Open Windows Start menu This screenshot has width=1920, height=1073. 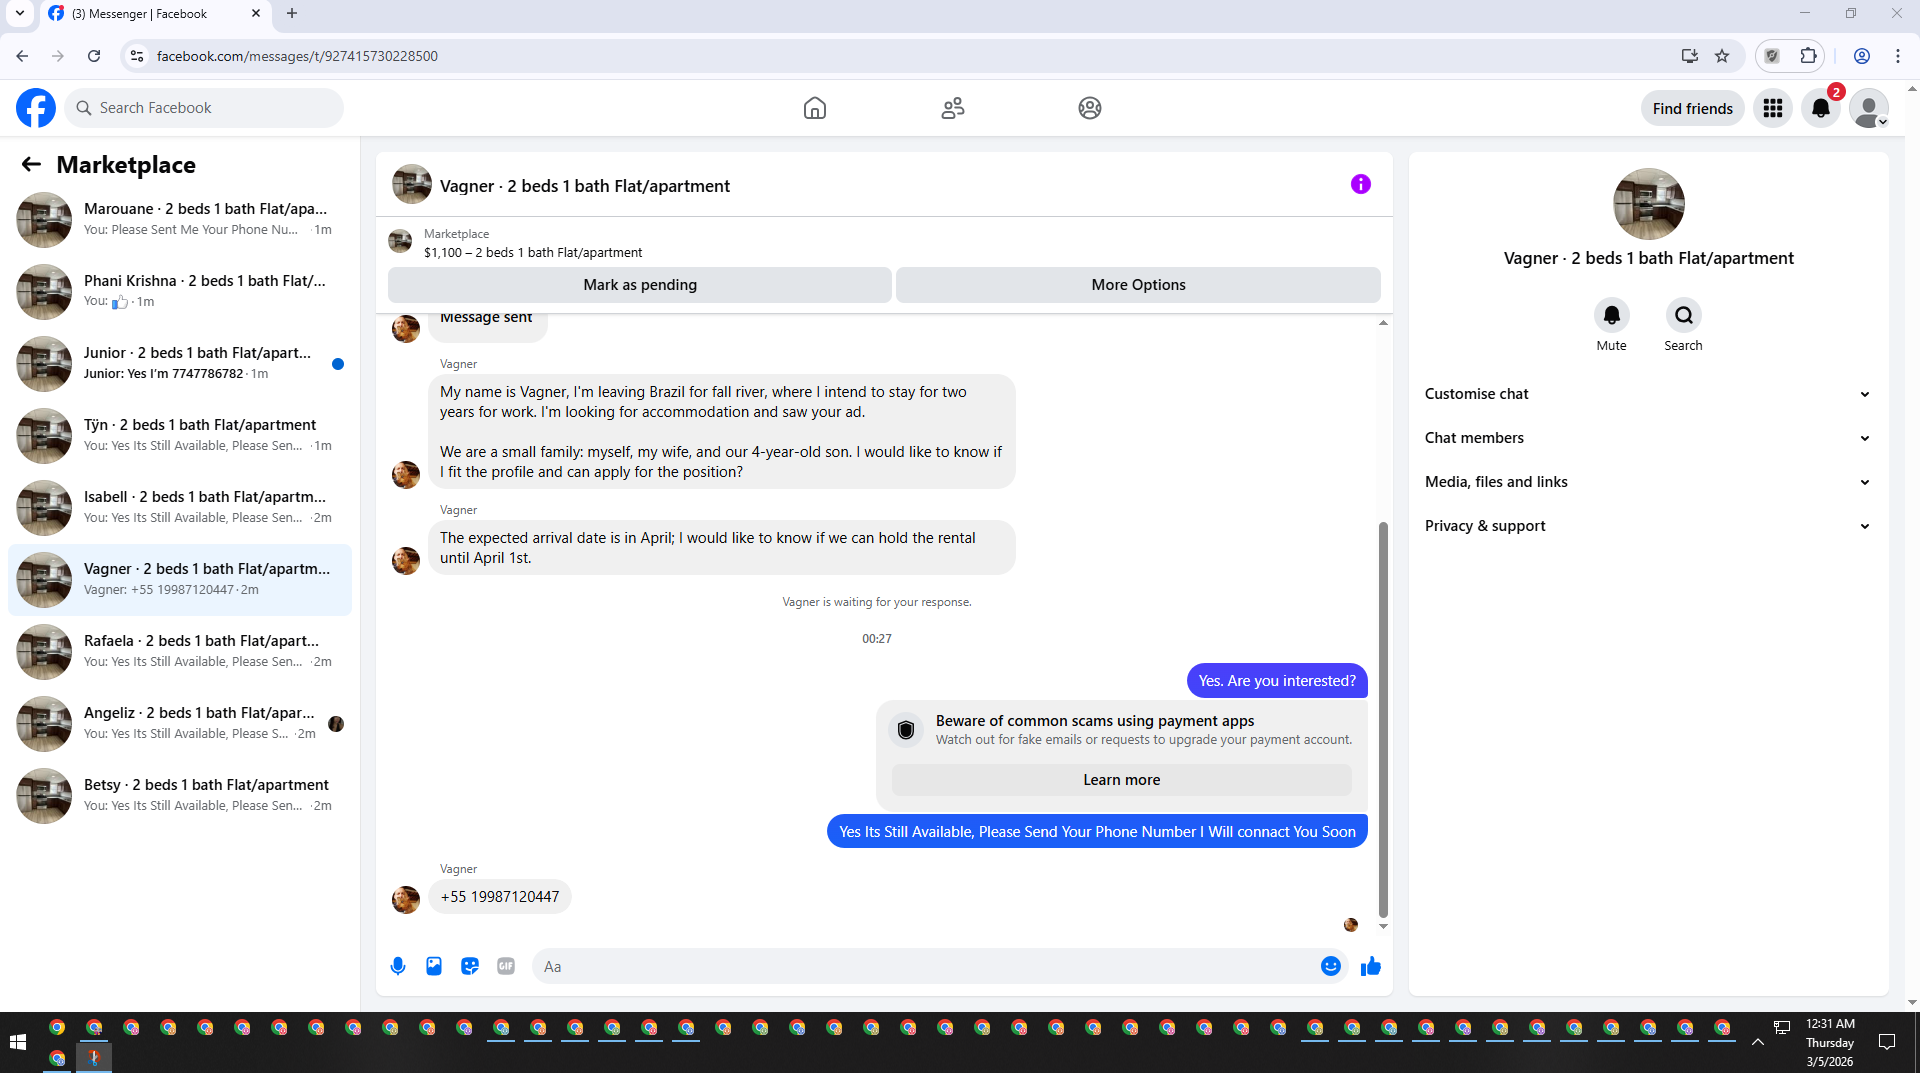17,1042
